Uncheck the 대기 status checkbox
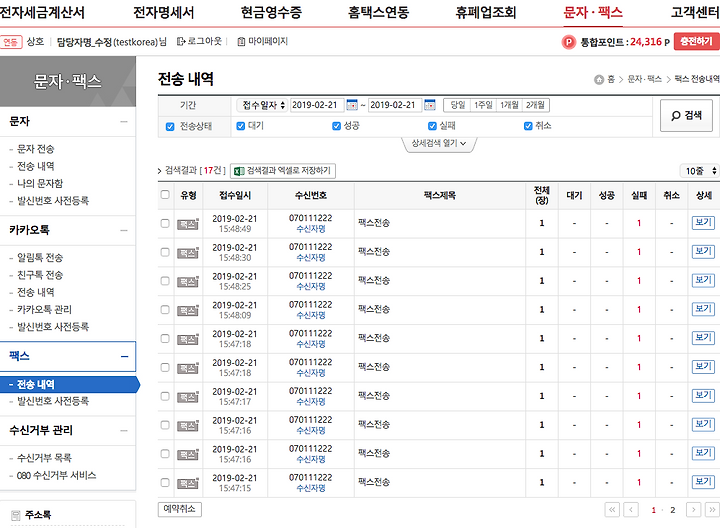720x528 pixels. pyautogui.click(x=241, y=126)
